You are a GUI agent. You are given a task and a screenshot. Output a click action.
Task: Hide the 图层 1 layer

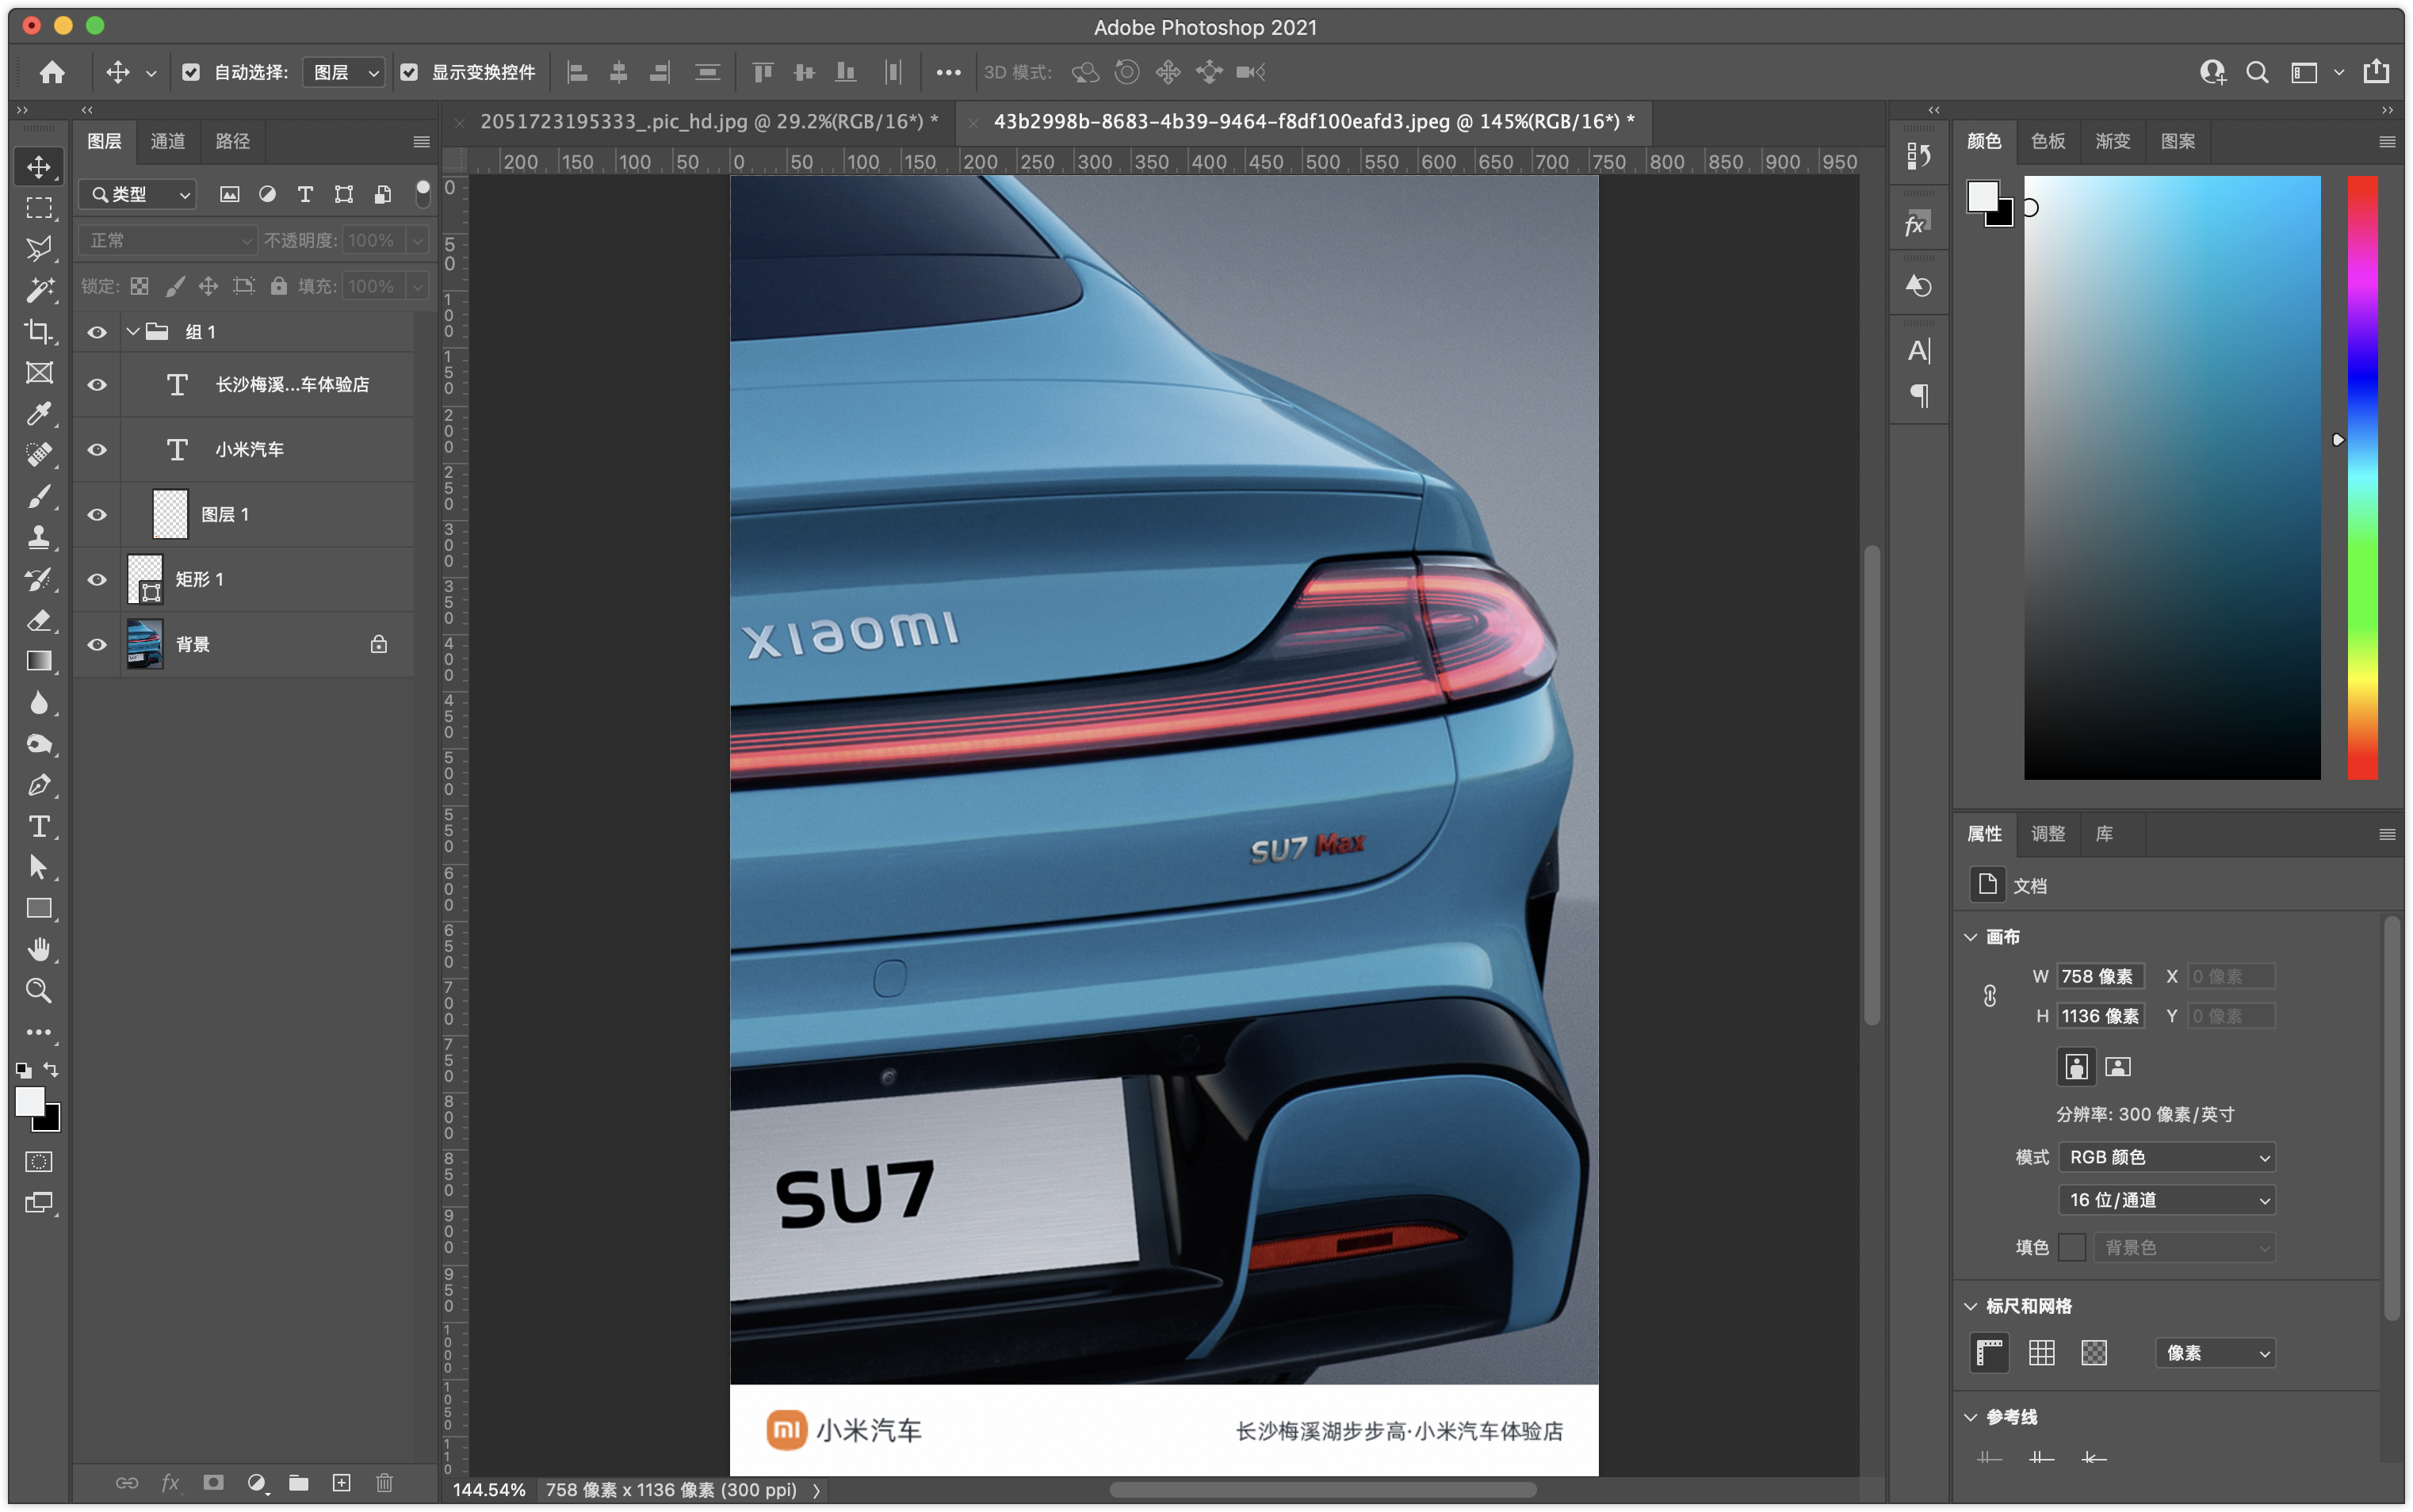(97, 515)
